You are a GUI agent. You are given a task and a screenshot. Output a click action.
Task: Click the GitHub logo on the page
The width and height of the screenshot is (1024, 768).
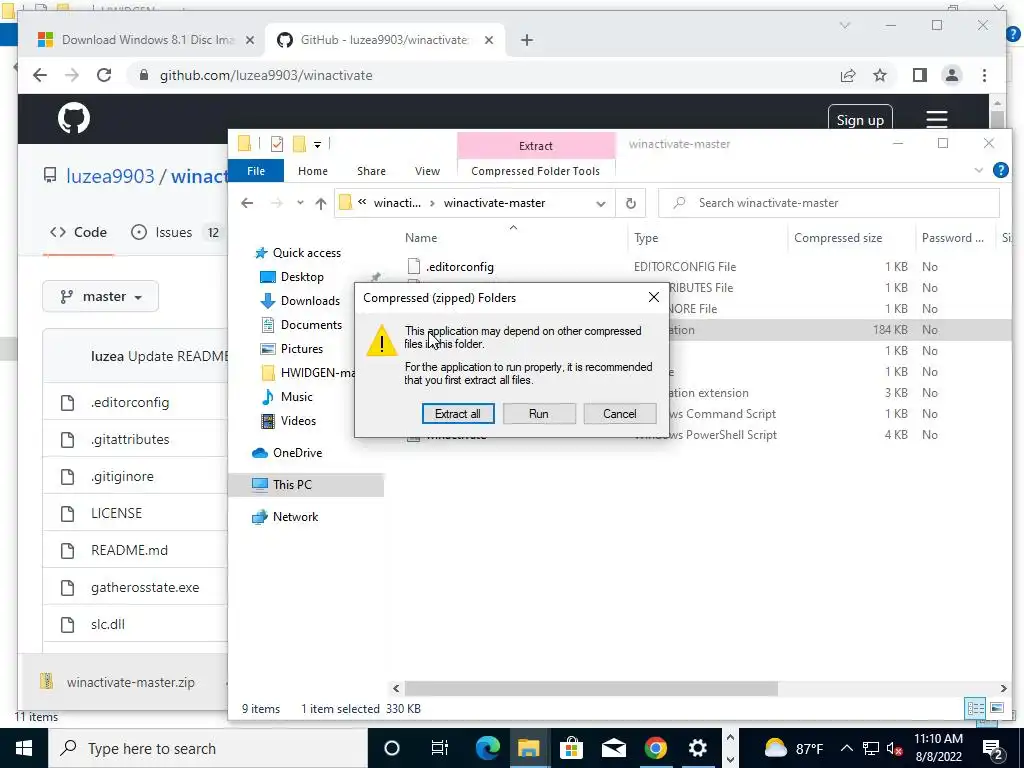point(74,119)
